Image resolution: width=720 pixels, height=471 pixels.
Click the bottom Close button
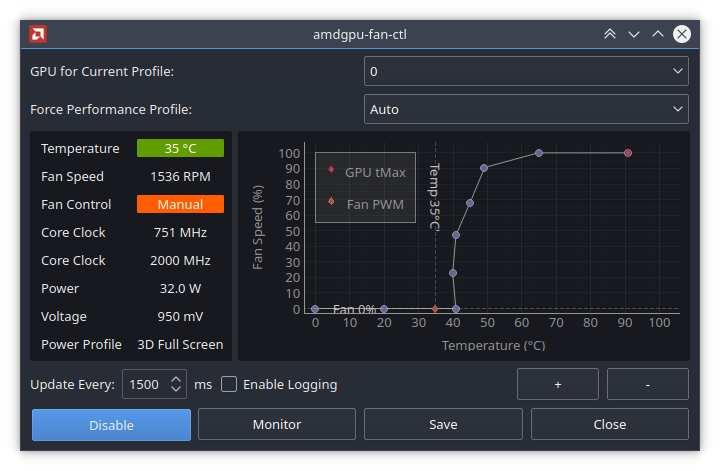610,425
